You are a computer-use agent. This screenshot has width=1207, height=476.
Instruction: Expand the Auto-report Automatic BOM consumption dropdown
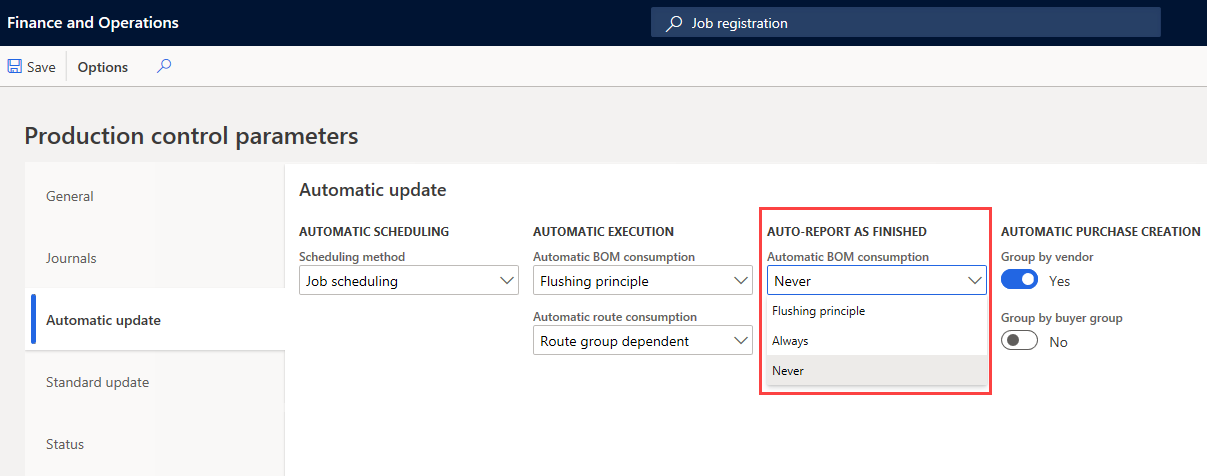point(877,281)
